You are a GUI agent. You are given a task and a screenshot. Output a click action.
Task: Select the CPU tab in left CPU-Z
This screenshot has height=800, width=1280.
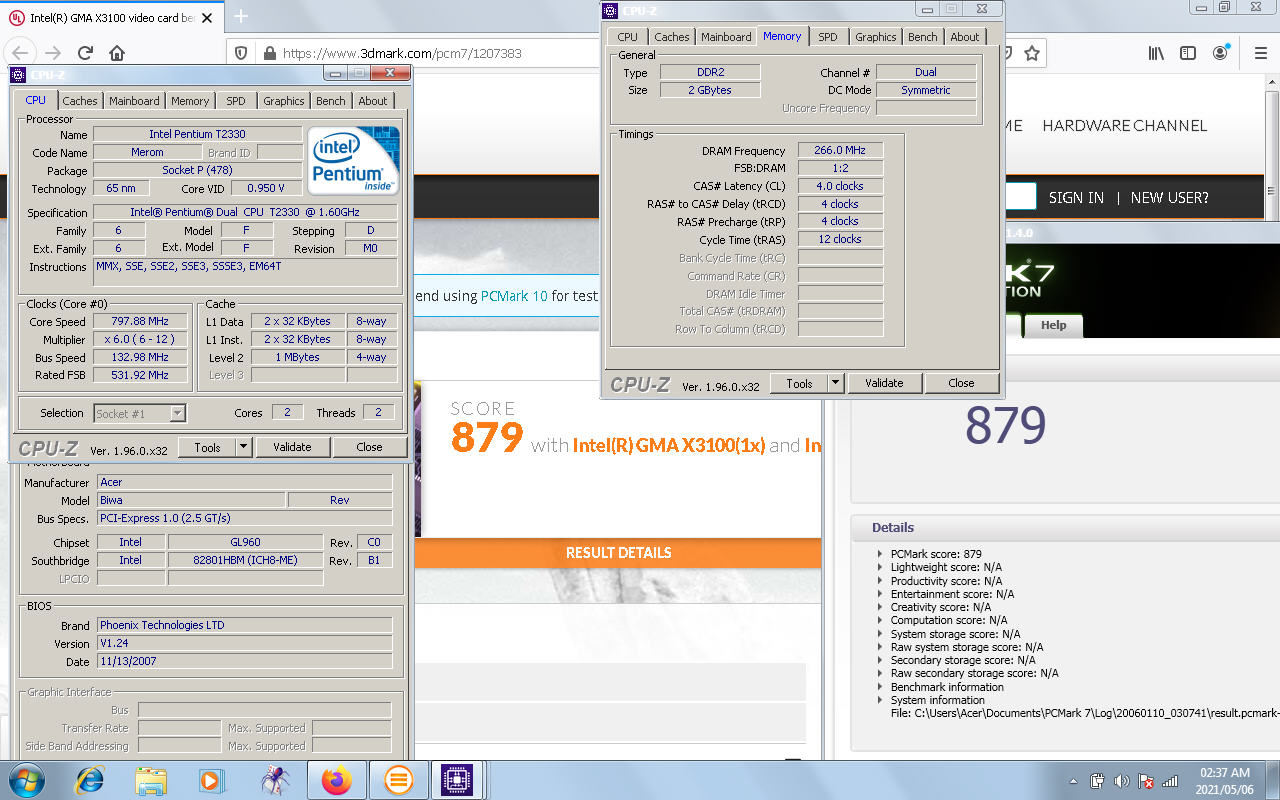pyautogui.click(x=36, y=100)
